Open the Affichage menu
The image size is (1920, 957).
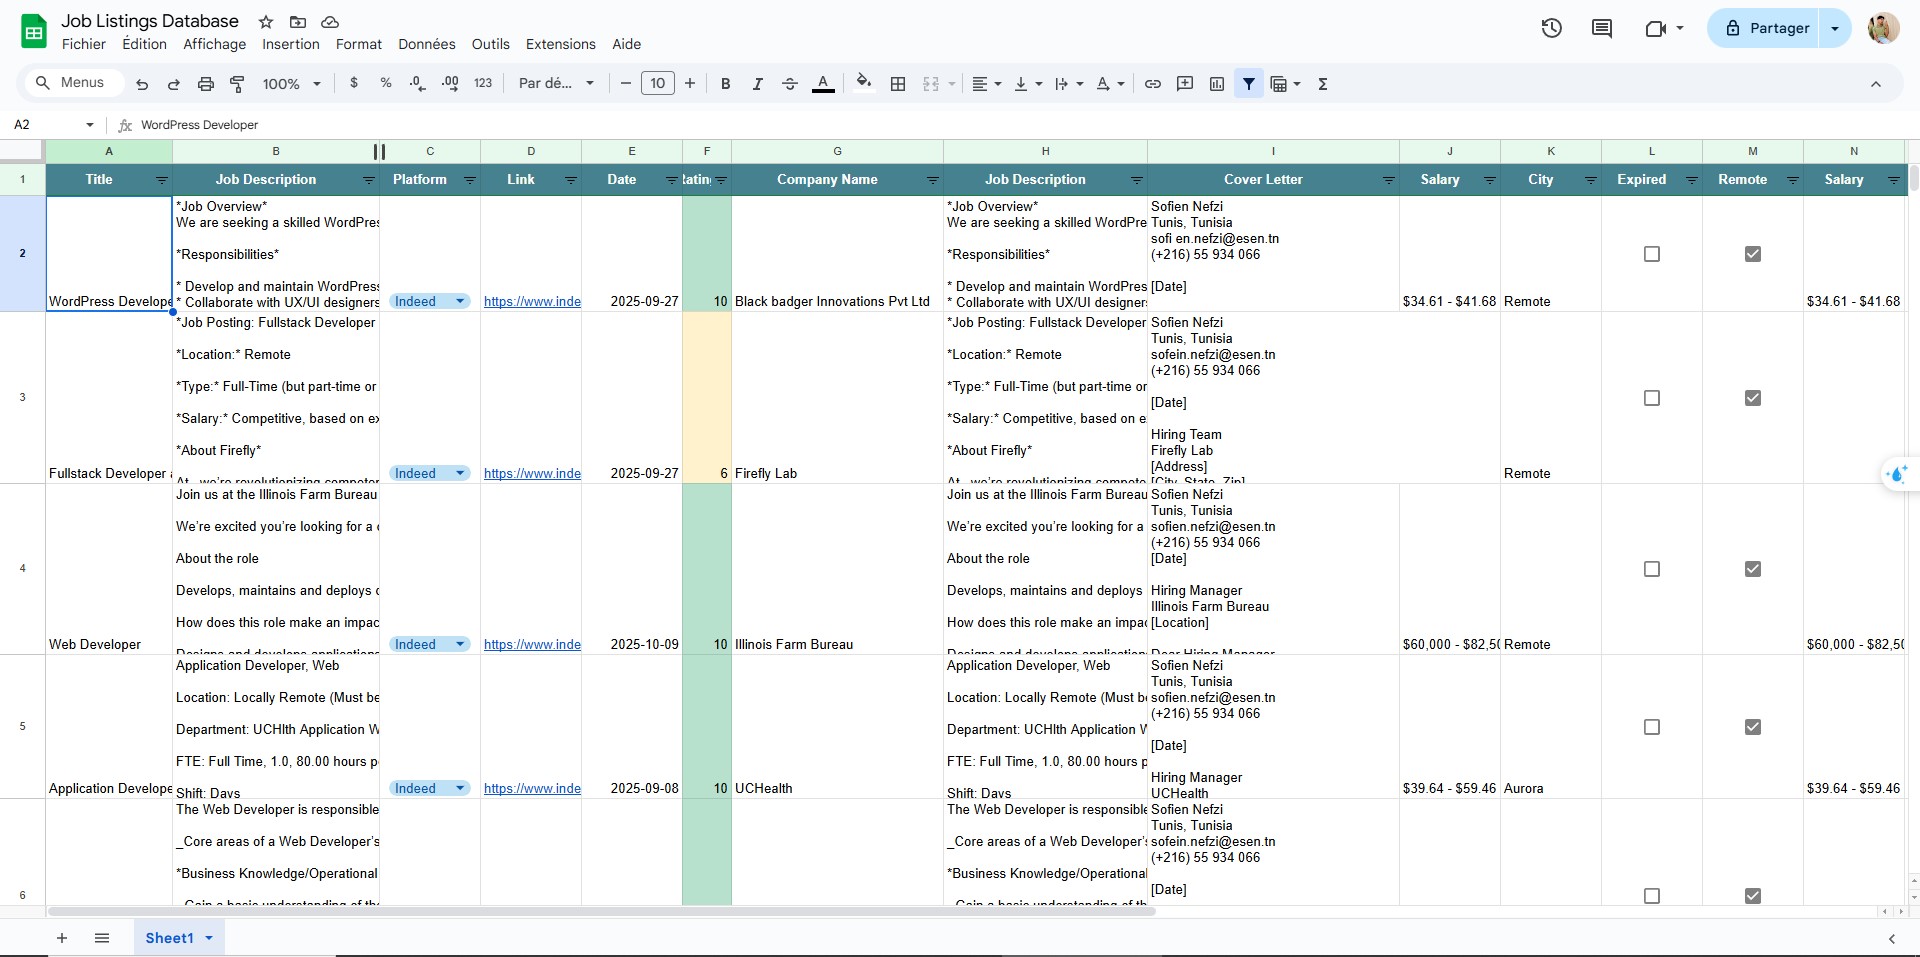coord(214,44)
